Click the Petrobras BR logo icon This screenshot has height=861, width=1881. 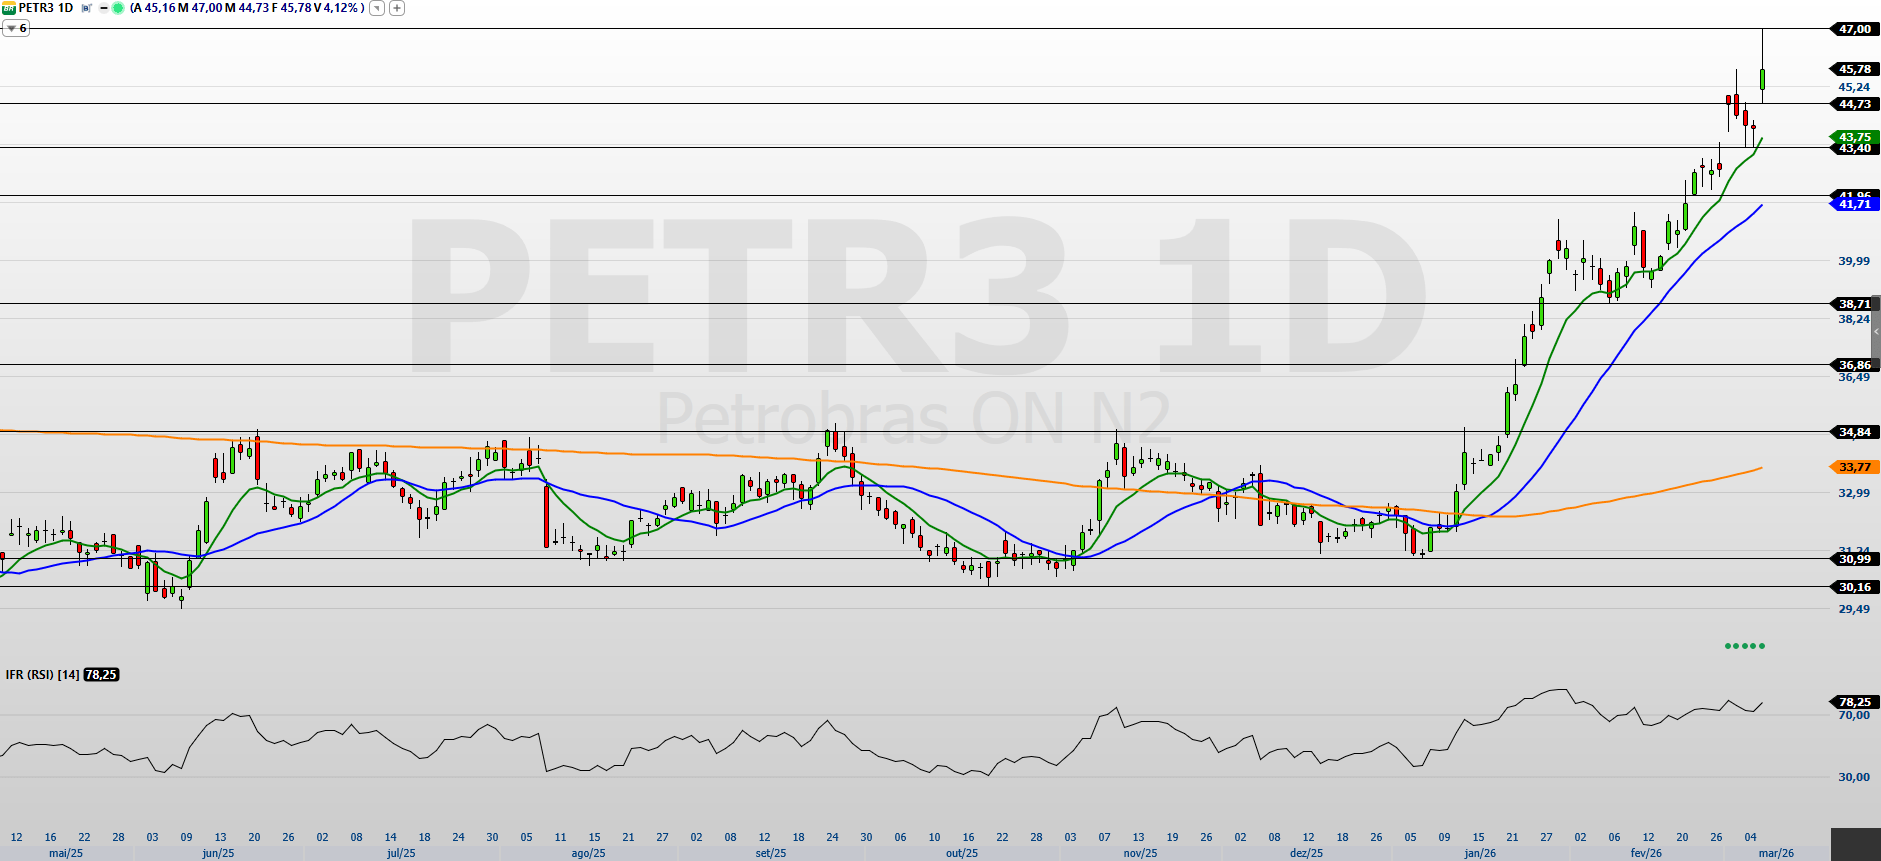(x=9, y=8)
